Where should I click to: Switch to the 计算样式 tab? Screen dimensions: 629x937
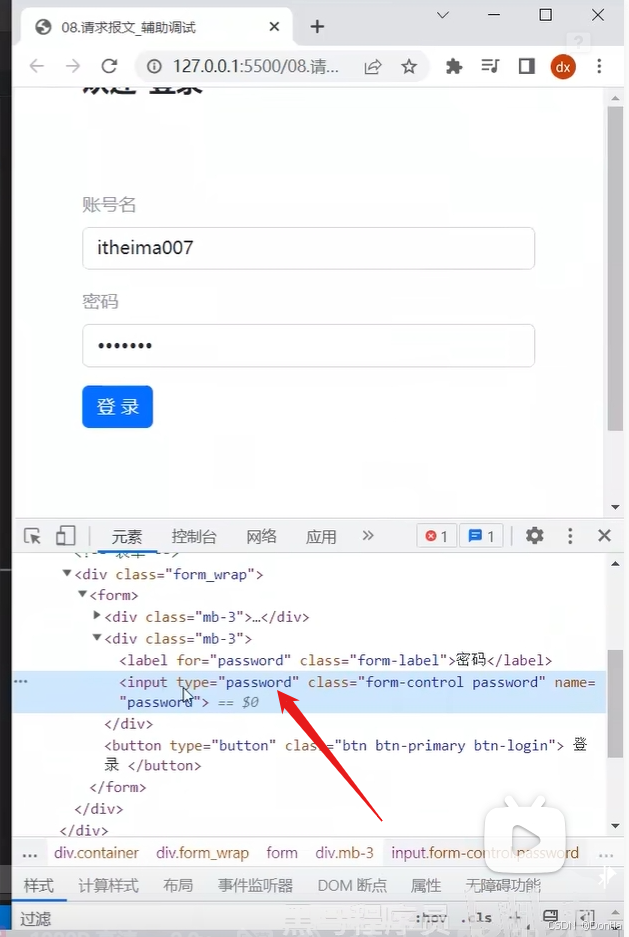tap(108, 885)
